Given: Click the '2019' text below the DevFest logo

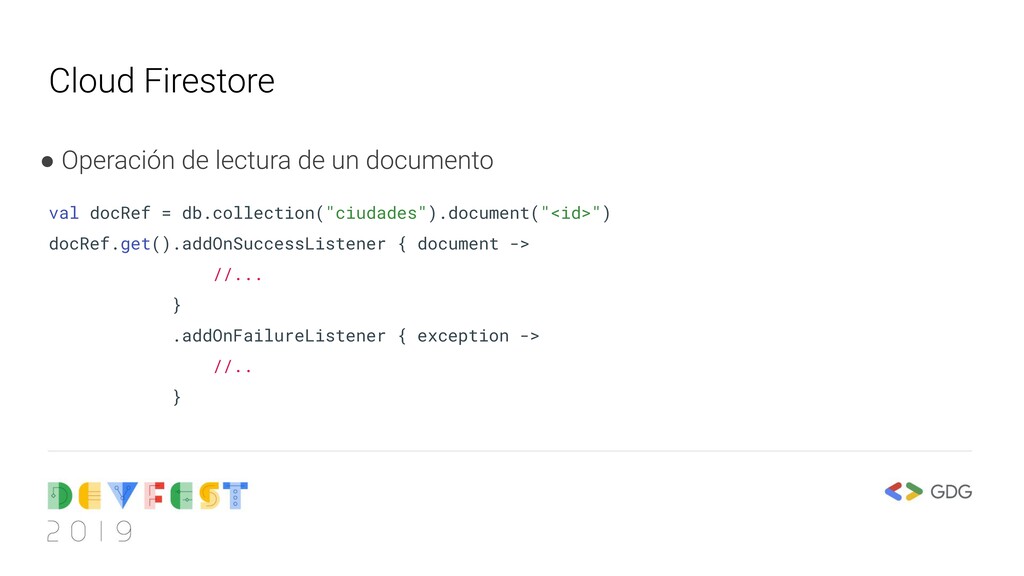Looking at the screenshot, I should [89, 532].
